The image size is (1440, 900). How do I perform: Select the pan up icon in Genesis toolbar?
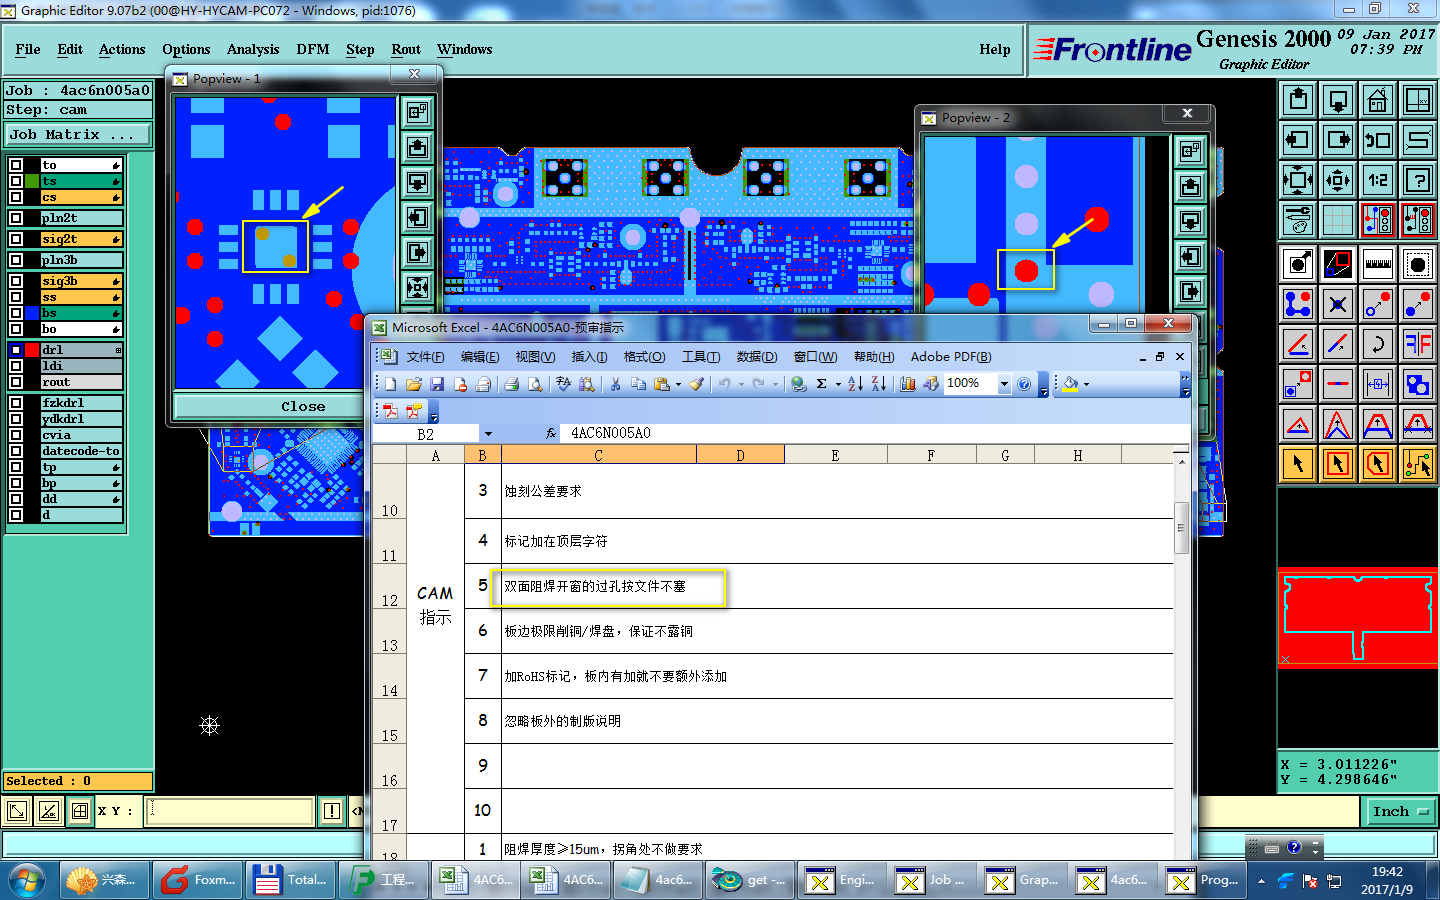click(1298, 100)
